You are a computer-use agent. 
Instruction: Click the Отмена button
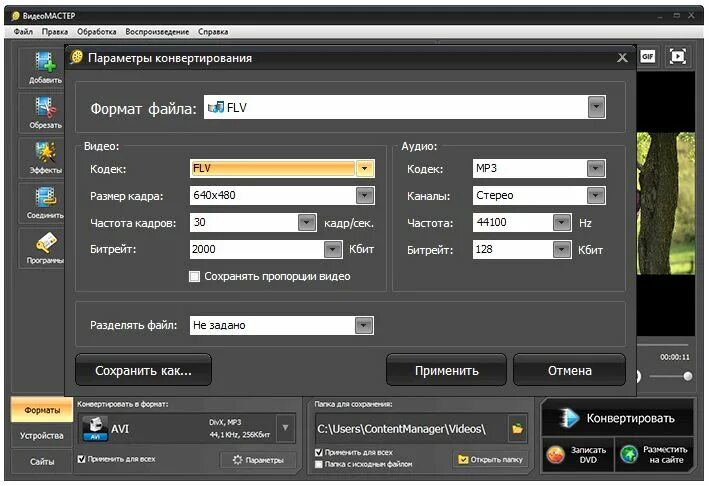(x=569, y=370)
